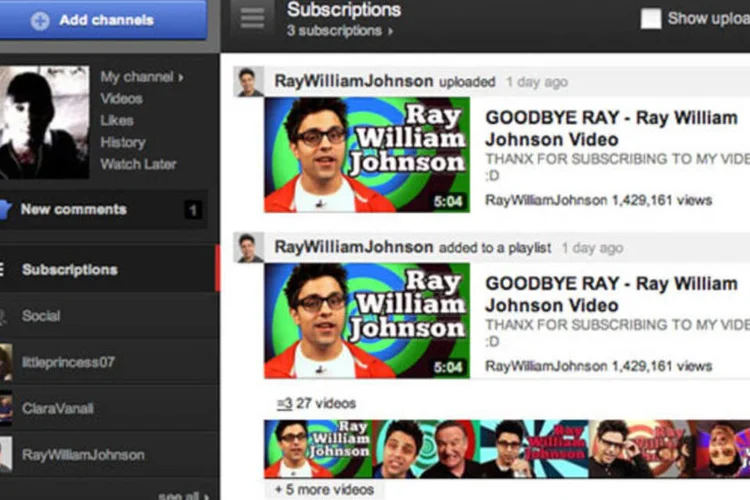Click the user profile picture in sidebar

(44, 122)
